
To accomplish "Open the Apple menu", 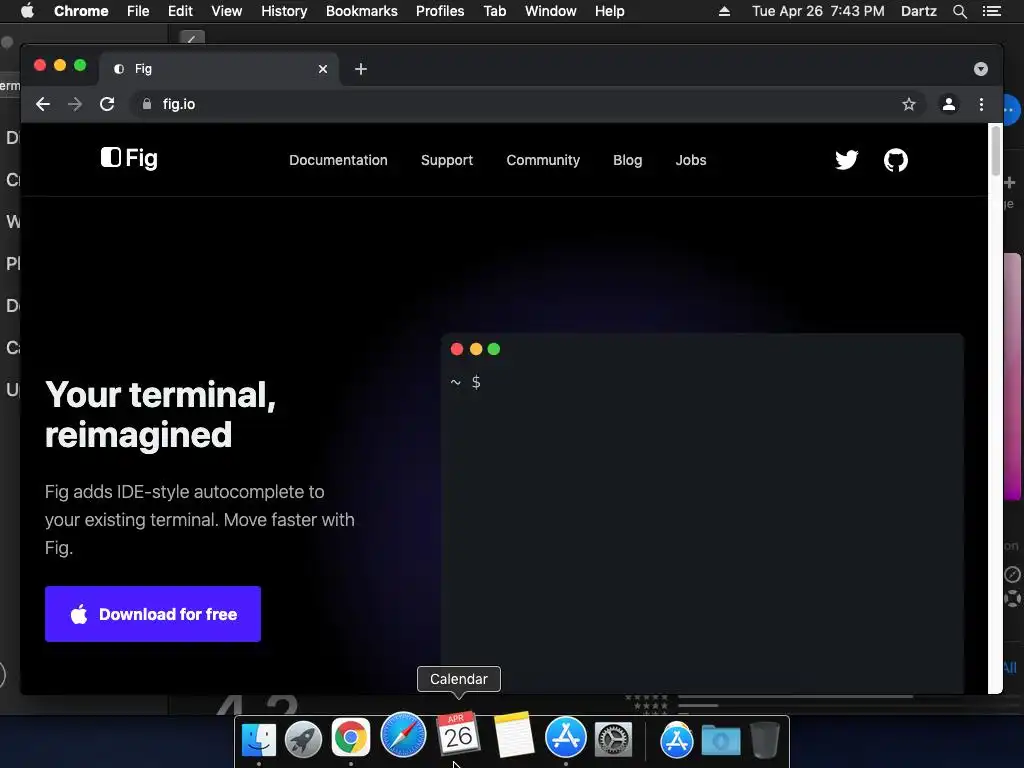I will click(x=27, y=11).
